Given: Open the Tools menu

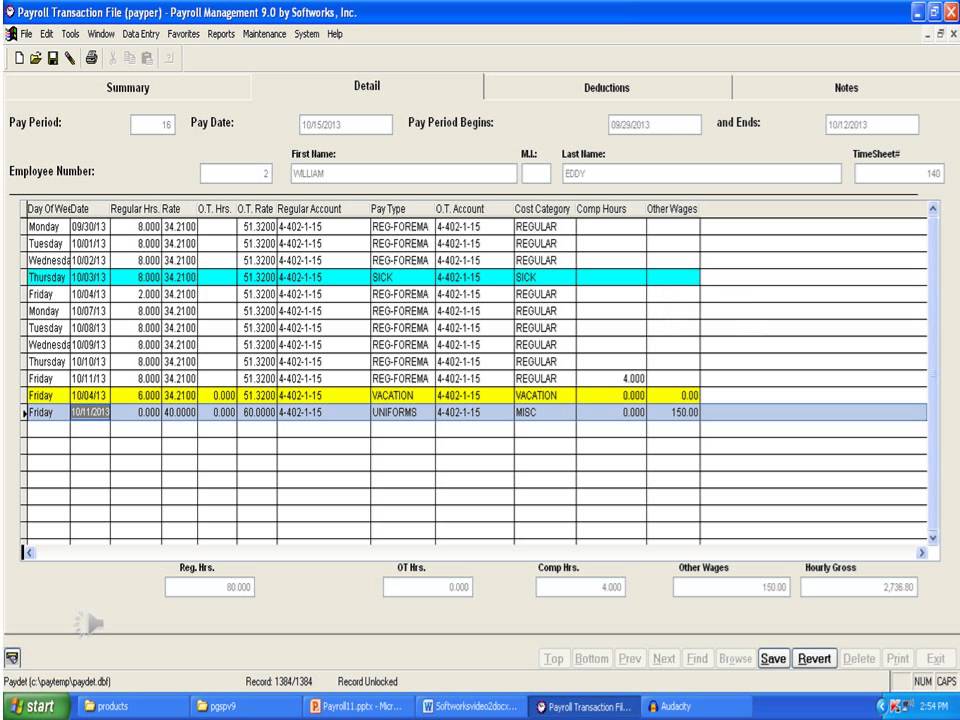Looking at the screenshot, I should pos(70,34).
